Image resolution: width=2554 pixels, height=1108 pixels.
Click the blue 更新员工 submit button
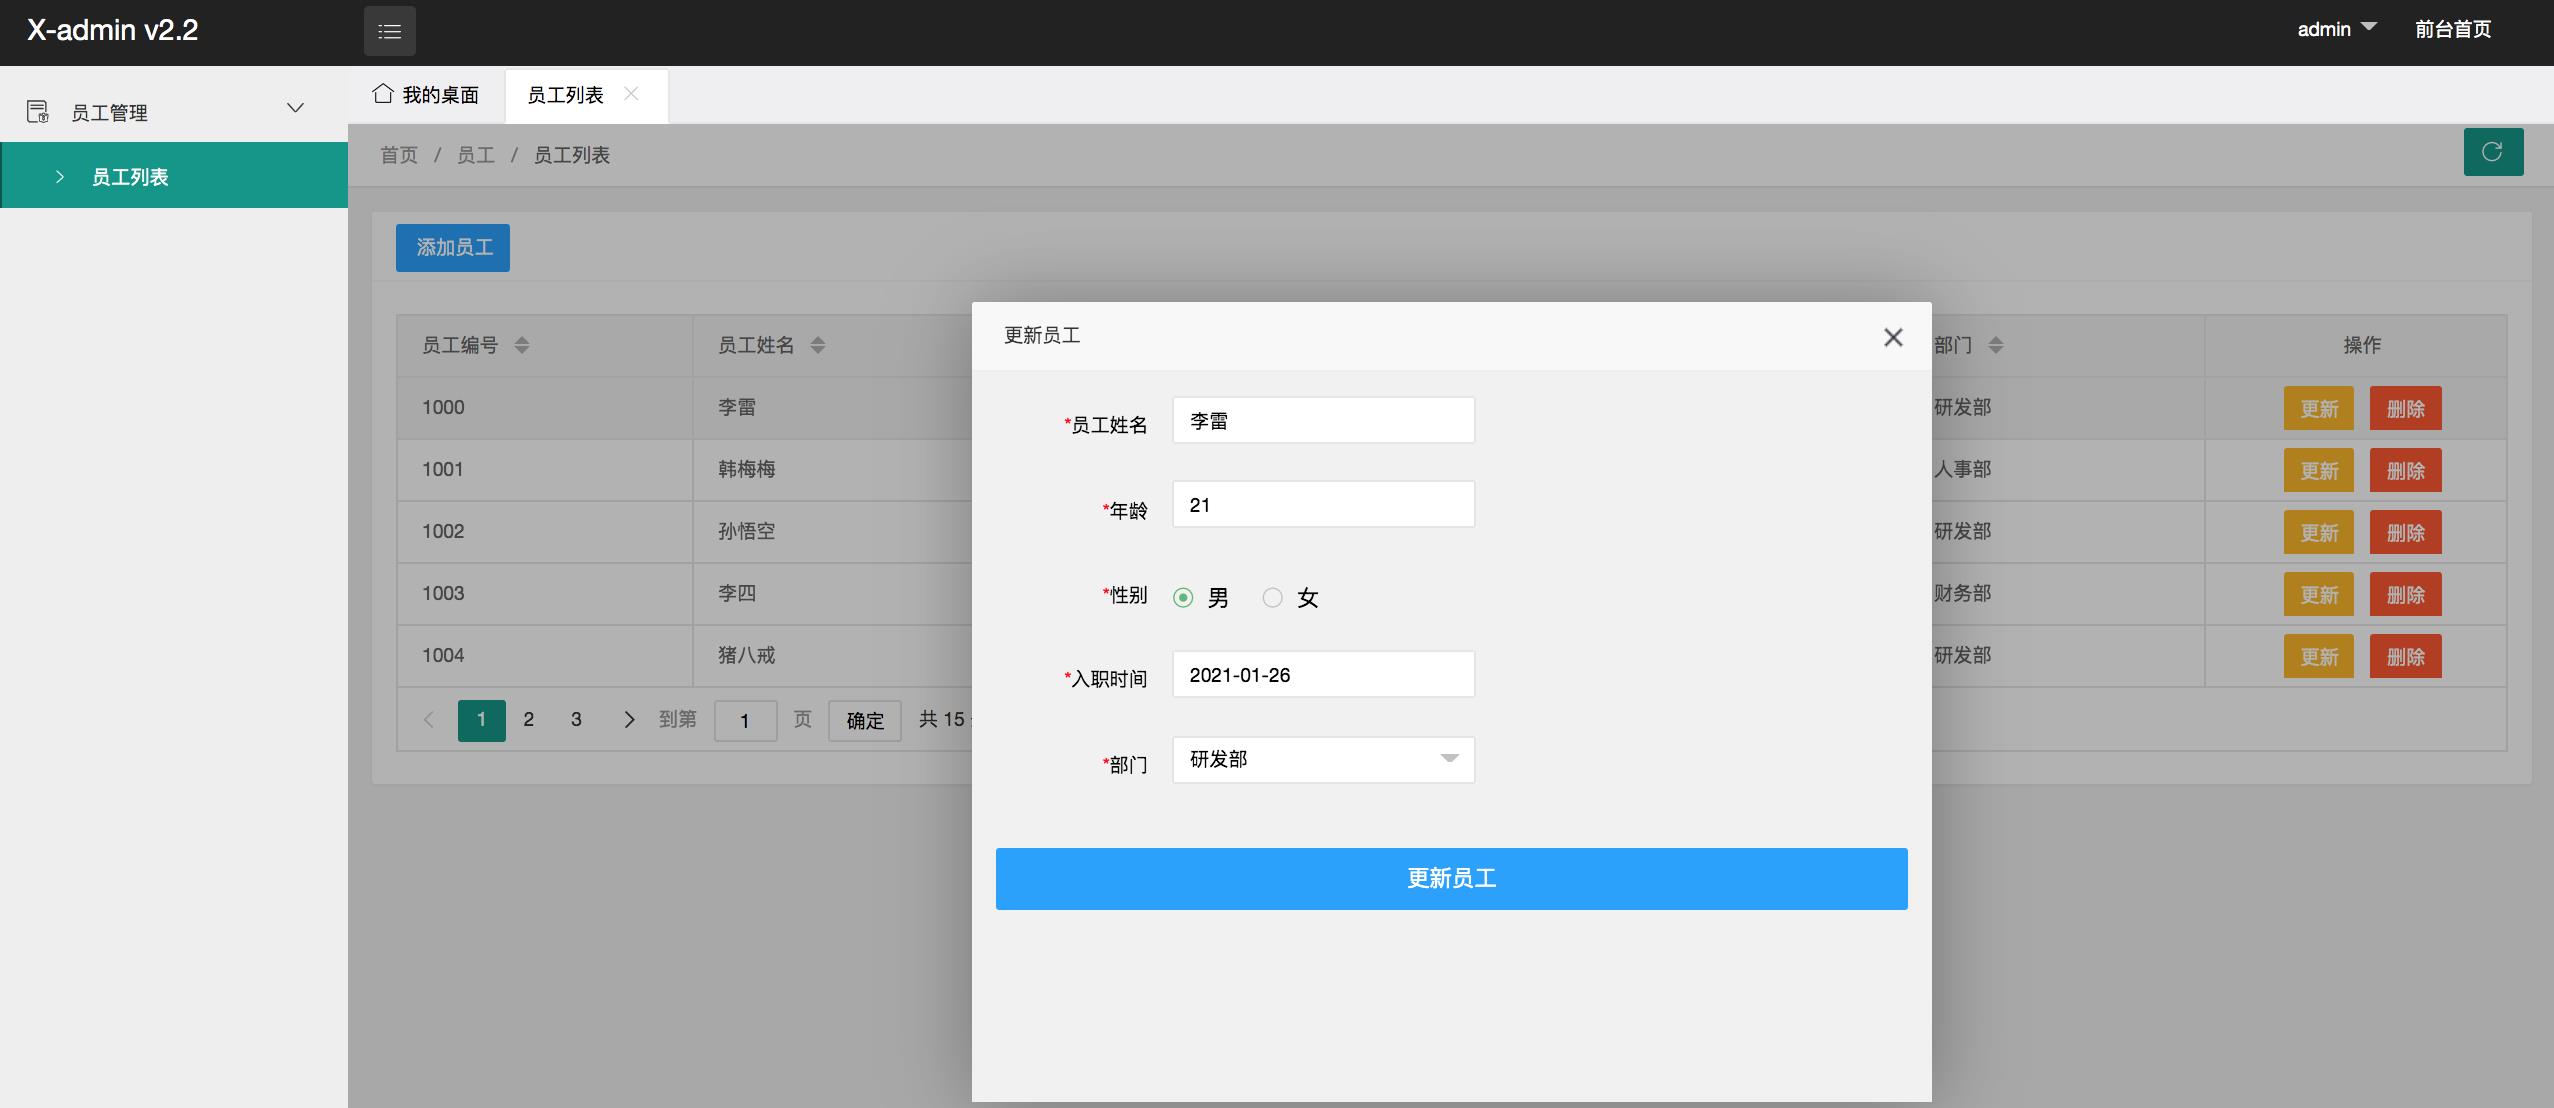[1450, 878]
